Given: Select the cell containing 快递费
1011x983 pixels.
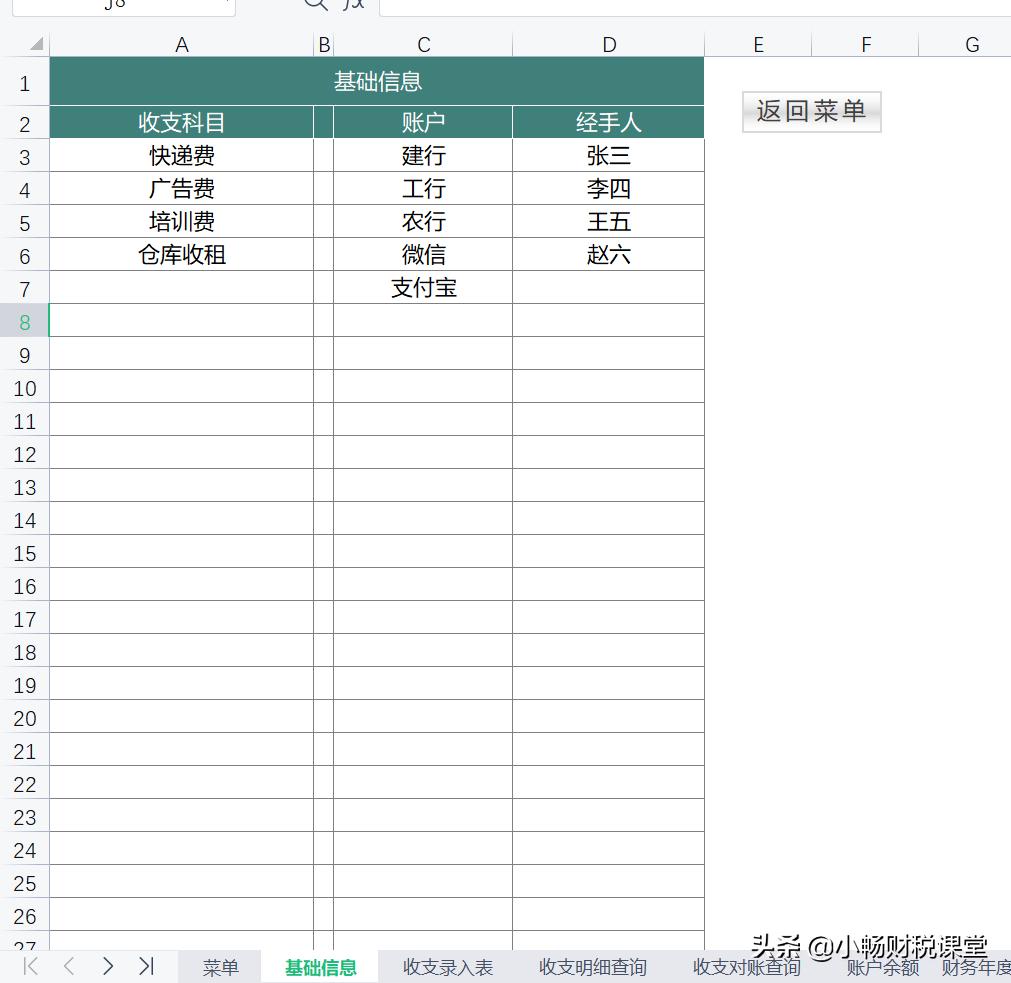Looking at the screenshot, I should pyautogui.click(x=181, y=155).
